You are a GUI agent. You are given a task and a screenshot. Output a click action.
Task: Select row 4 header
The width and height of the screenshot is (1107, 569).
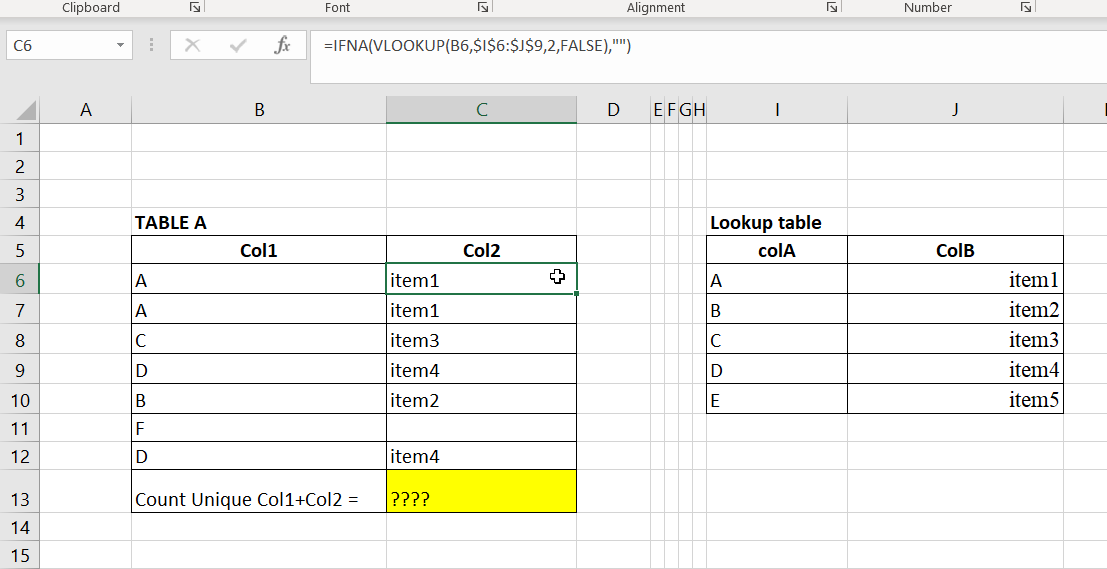click(20, 222)
